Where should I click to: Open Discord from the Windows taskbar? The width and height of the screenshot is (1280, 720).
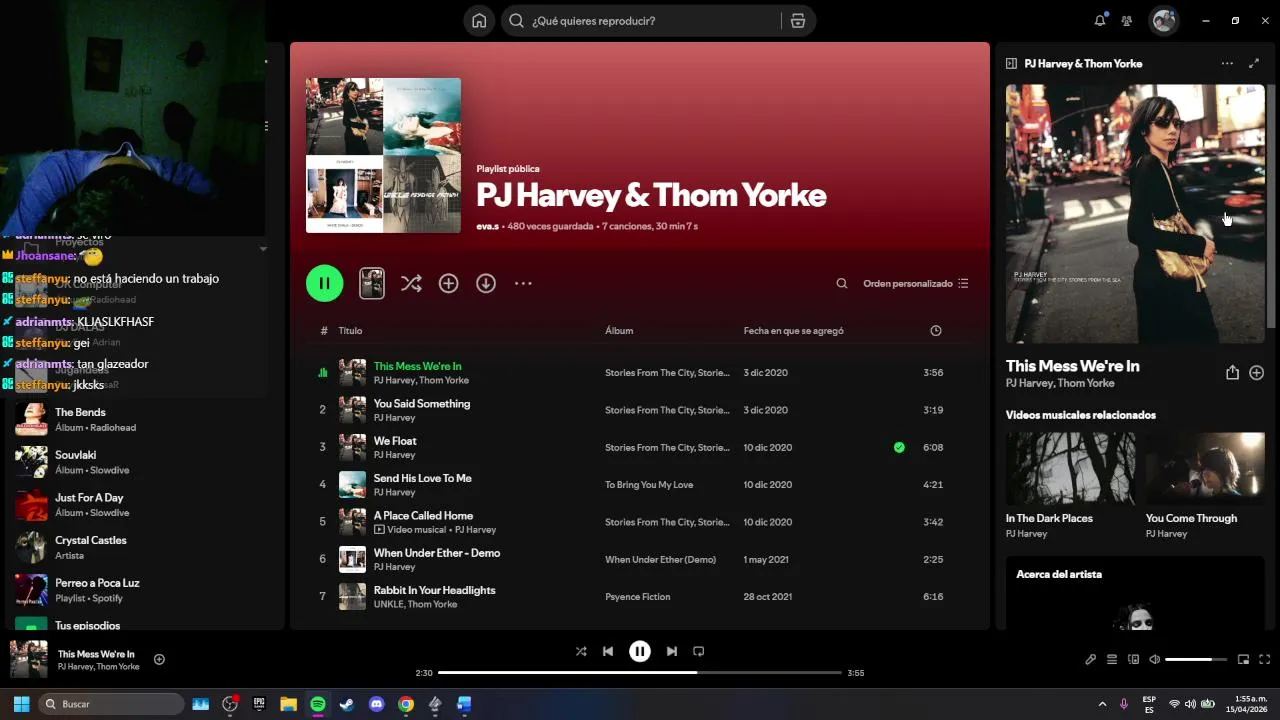click(x=376, y=704)
